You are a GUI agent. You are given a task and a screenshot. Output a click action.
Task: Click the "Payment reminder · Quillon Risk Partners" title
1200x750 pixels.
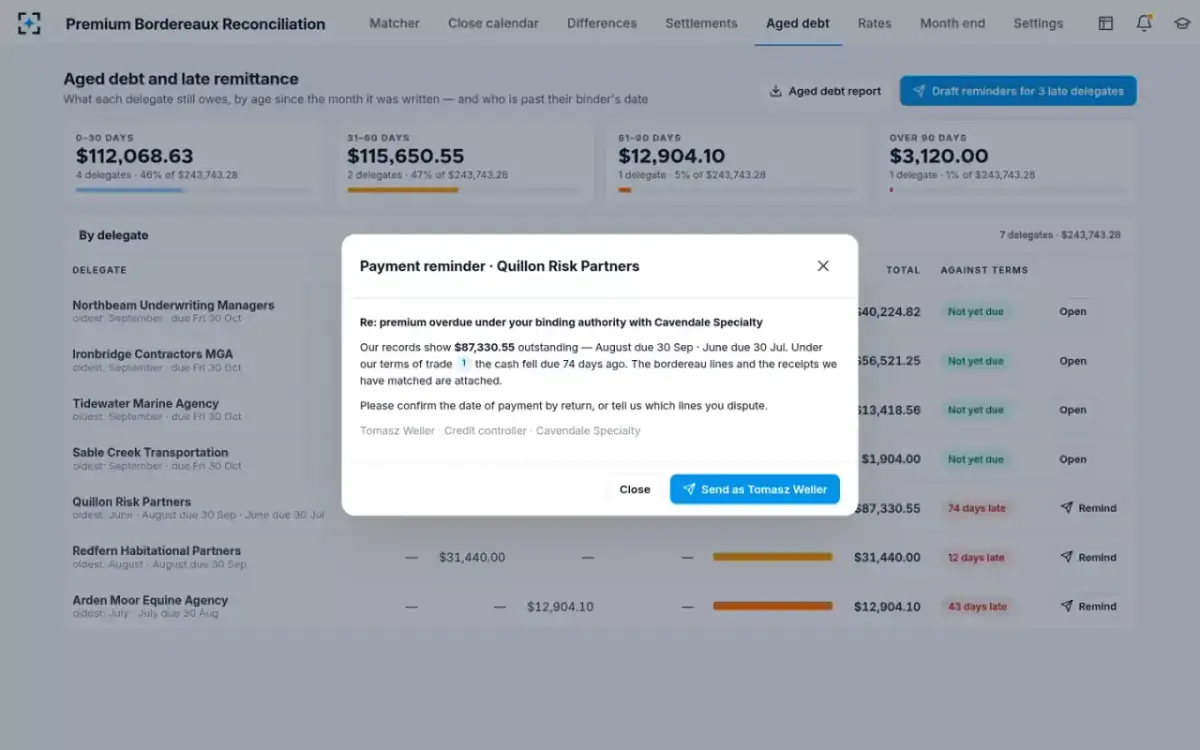pos(499,266)
